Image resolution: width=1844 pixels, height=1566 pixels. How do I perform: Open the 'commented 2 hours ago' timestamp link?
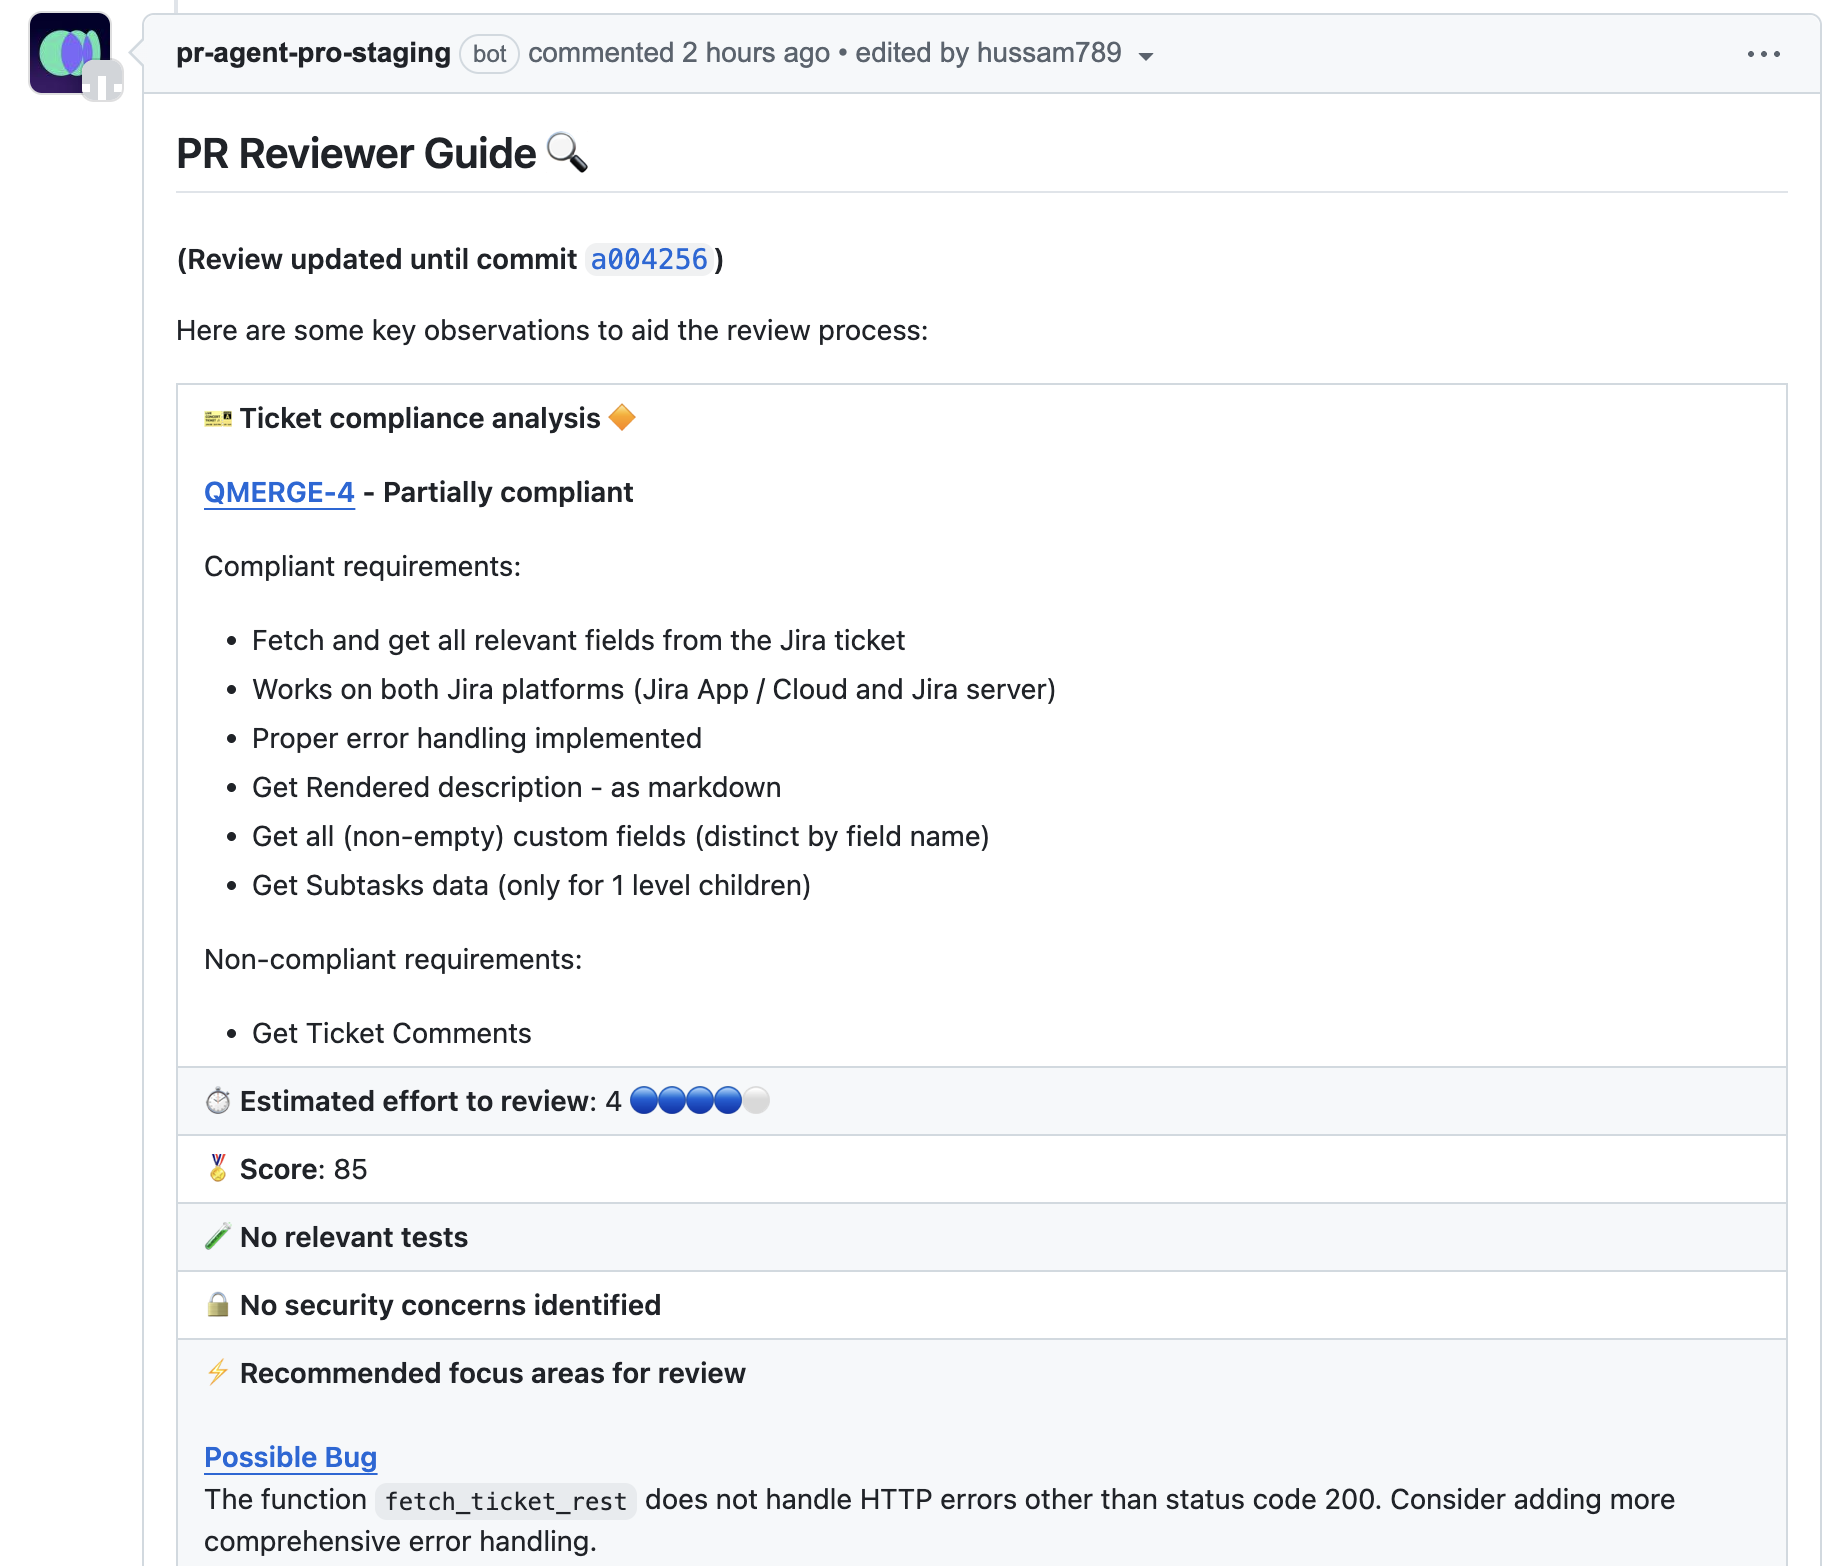678,53
